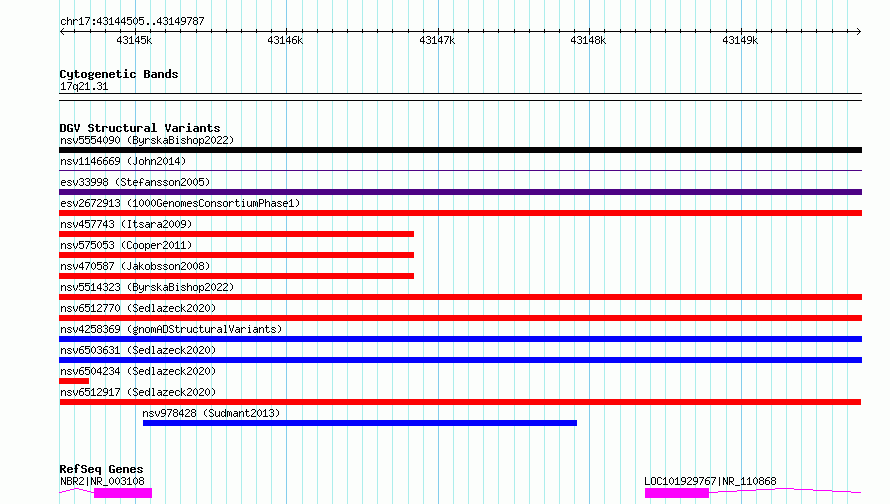Select the red nsv470587 variant bar
Image resolution: width=890 pixels, height=504 pixels.
(237, 276)
